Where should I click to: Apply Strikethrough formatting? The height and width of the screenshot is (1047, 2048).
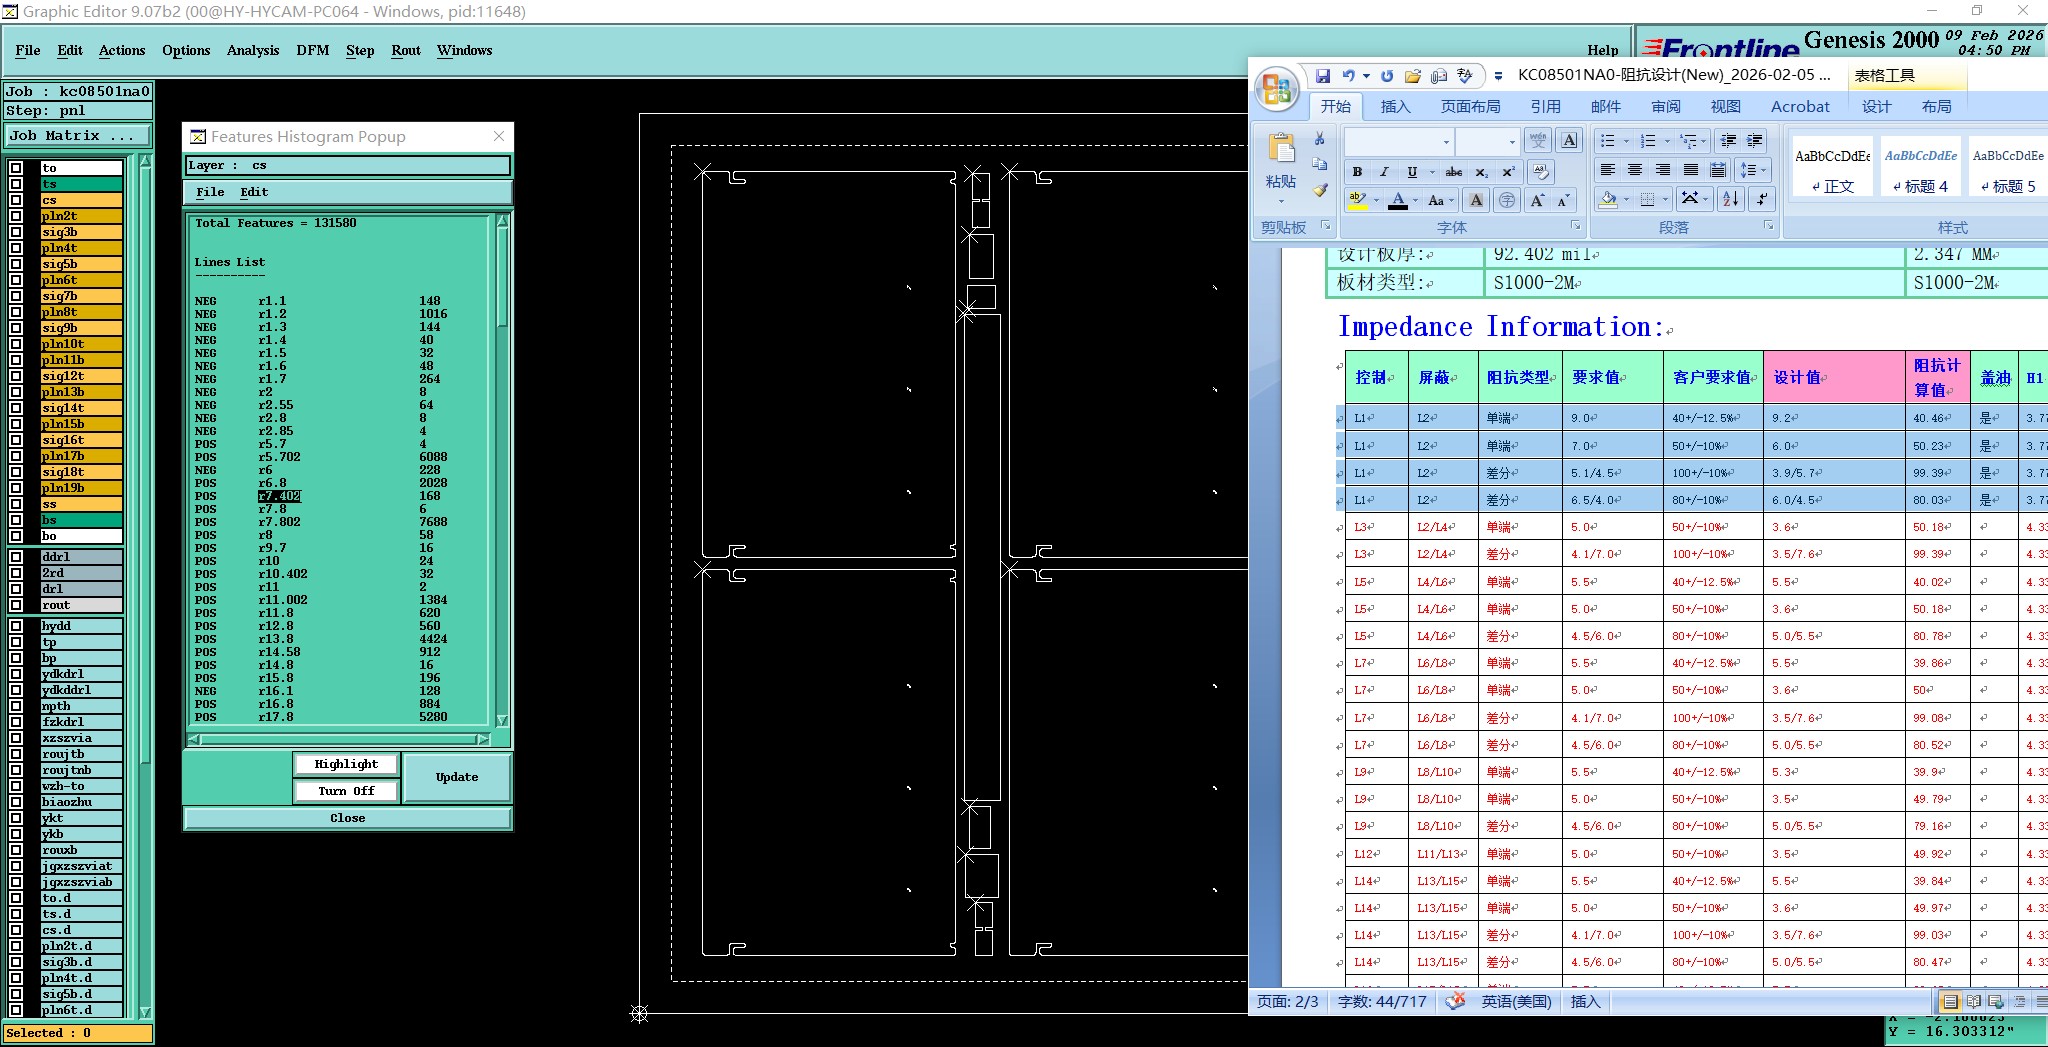1454,172
